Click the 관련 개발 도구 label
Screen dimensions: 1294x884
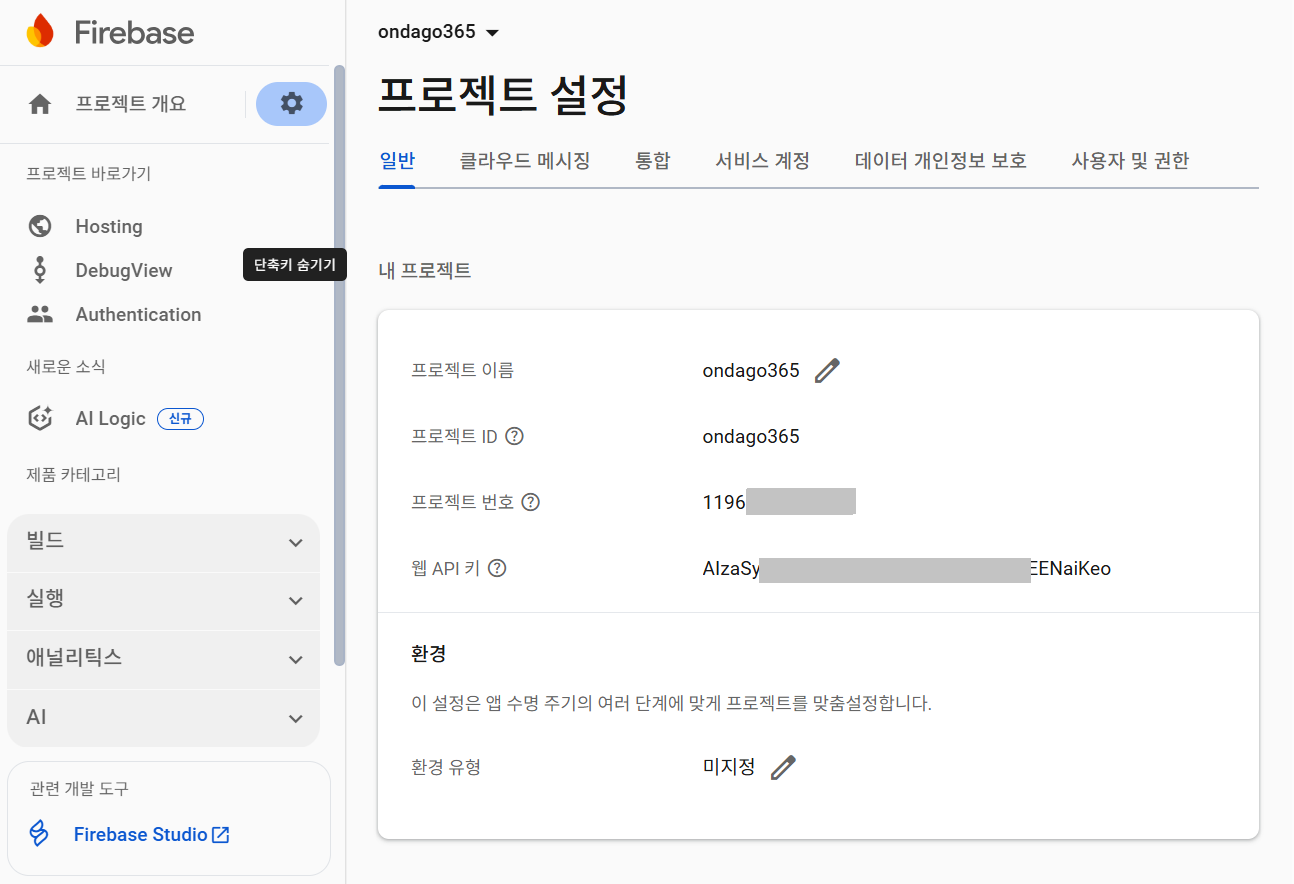point(79,789)
